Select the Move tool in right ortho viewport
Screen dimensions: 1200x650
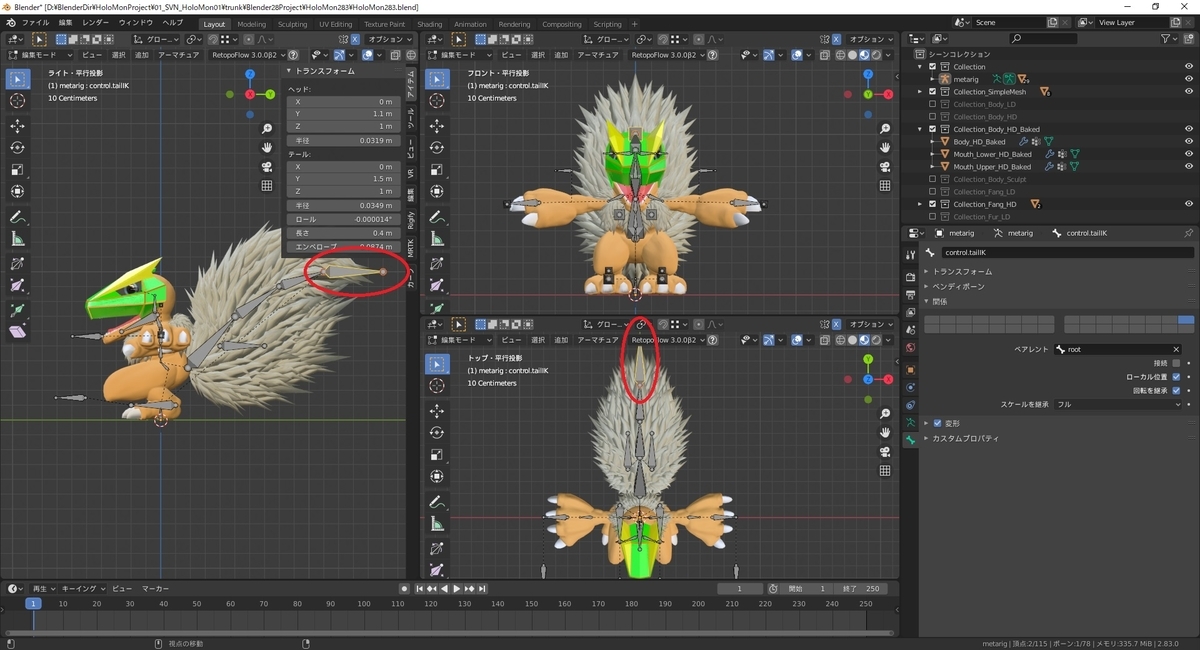(x=17, y=126)
